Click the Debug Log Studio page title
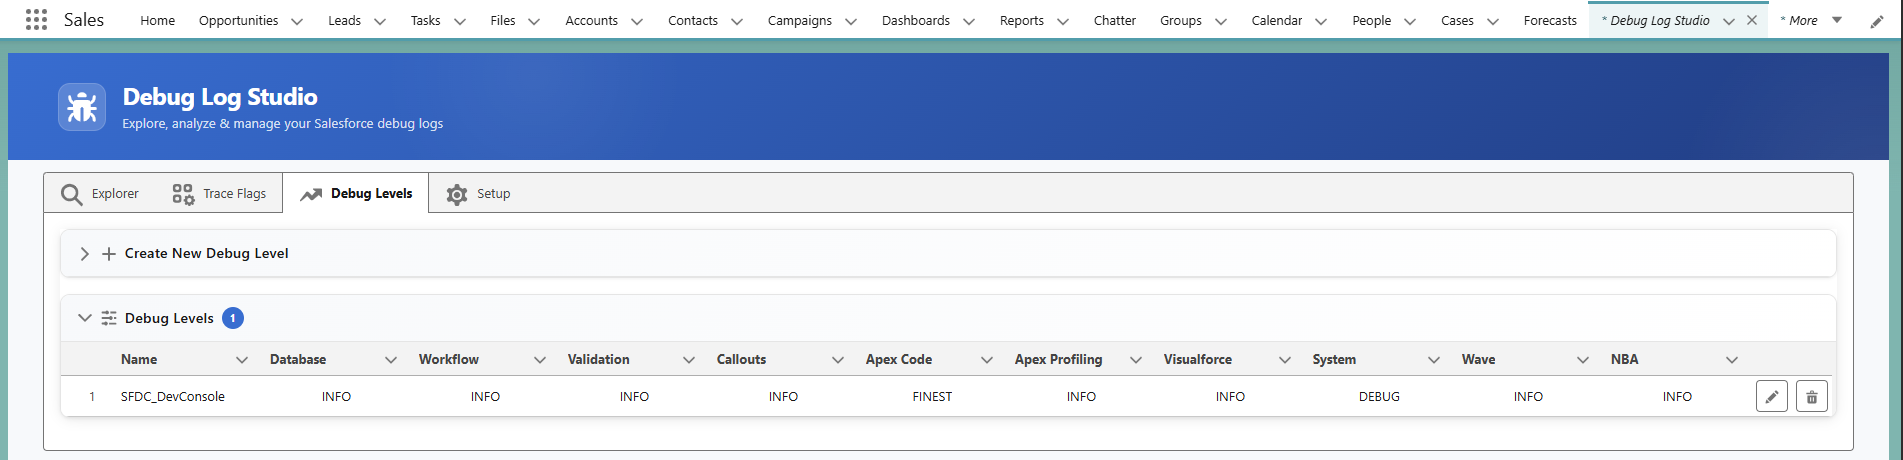1903x460 pixels. [x=220, y=97]
